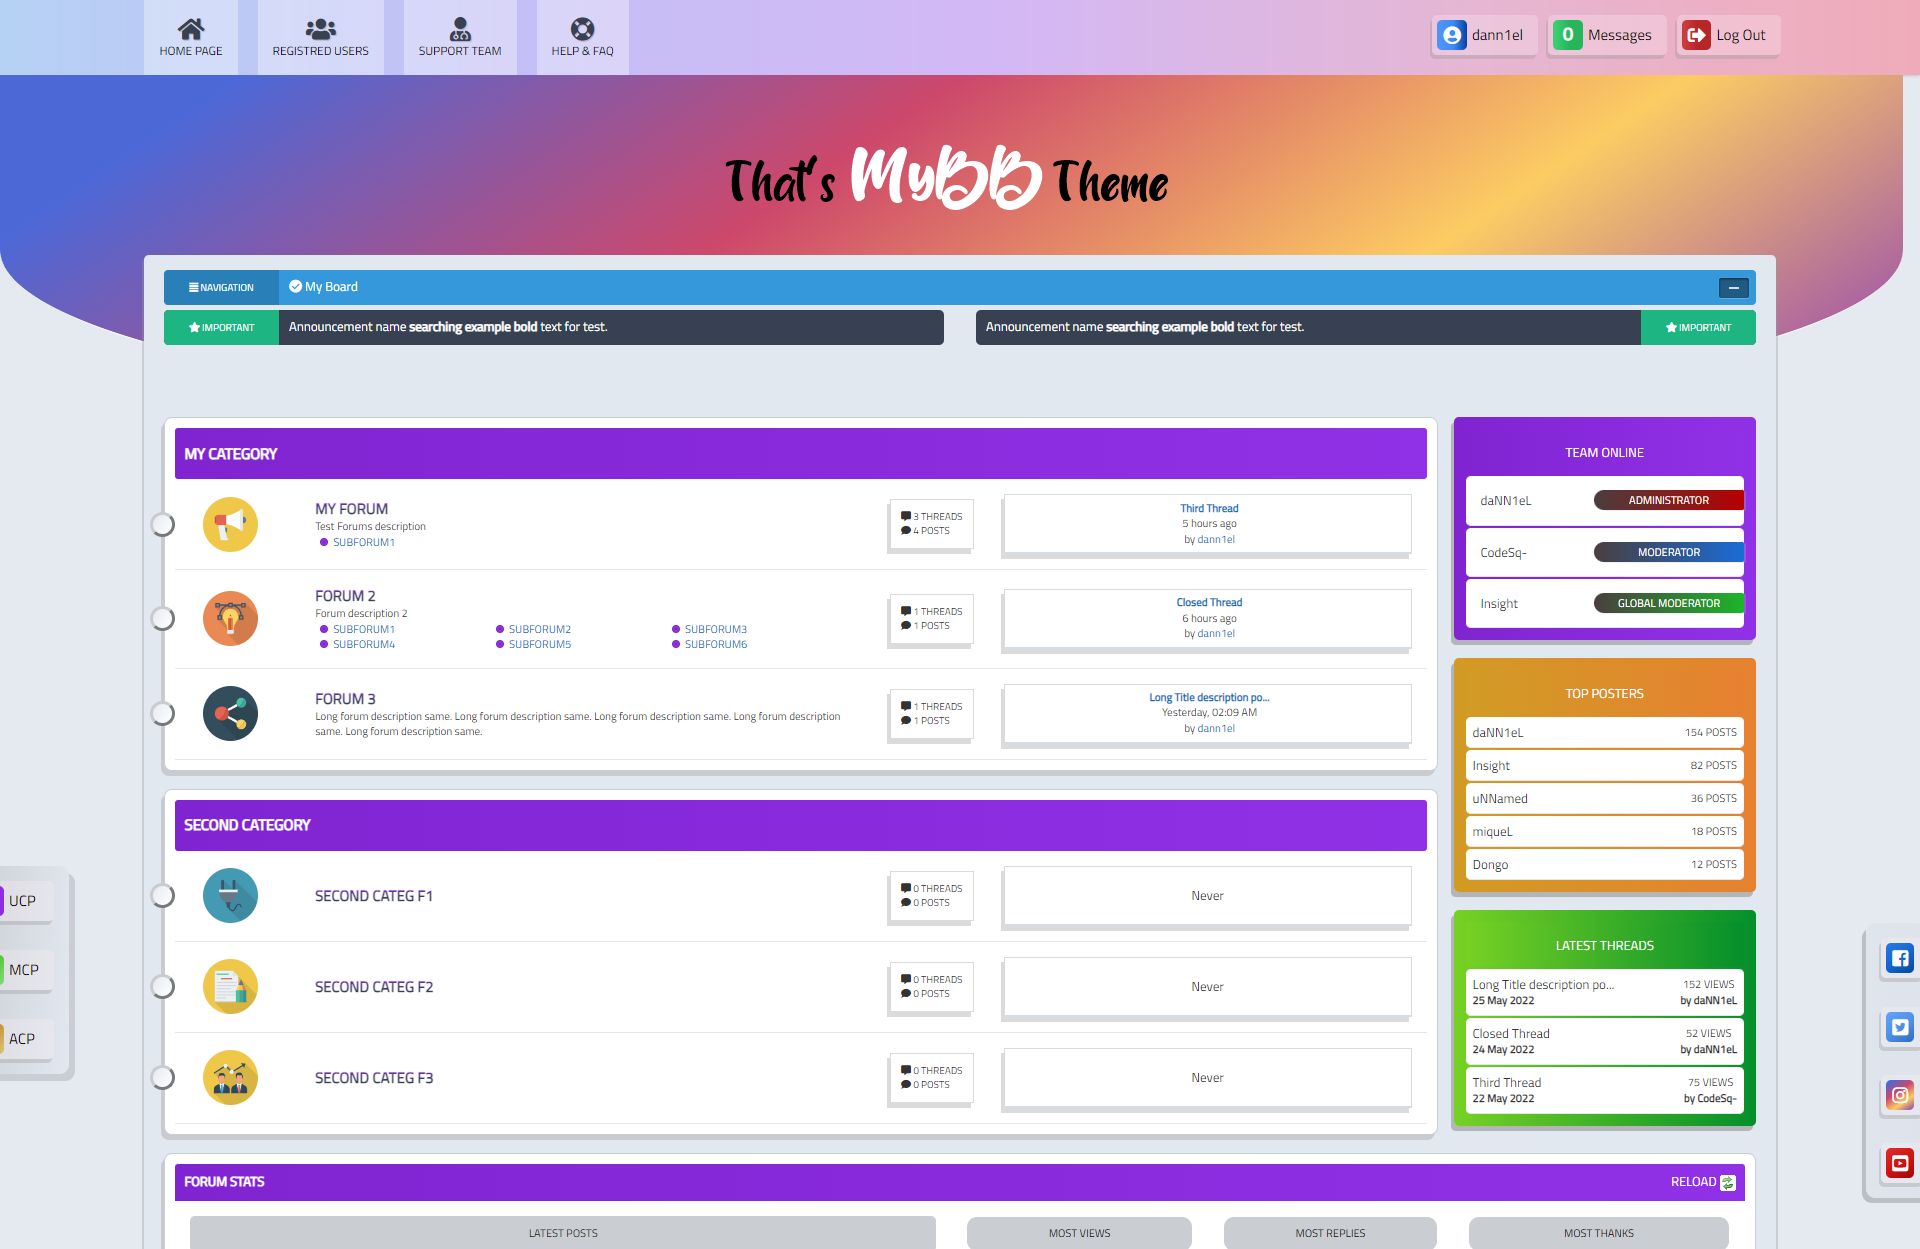Click the MY FORUM megaphone icon
This screenshot has height=1249, width=1920.
[x=230, y=524]
